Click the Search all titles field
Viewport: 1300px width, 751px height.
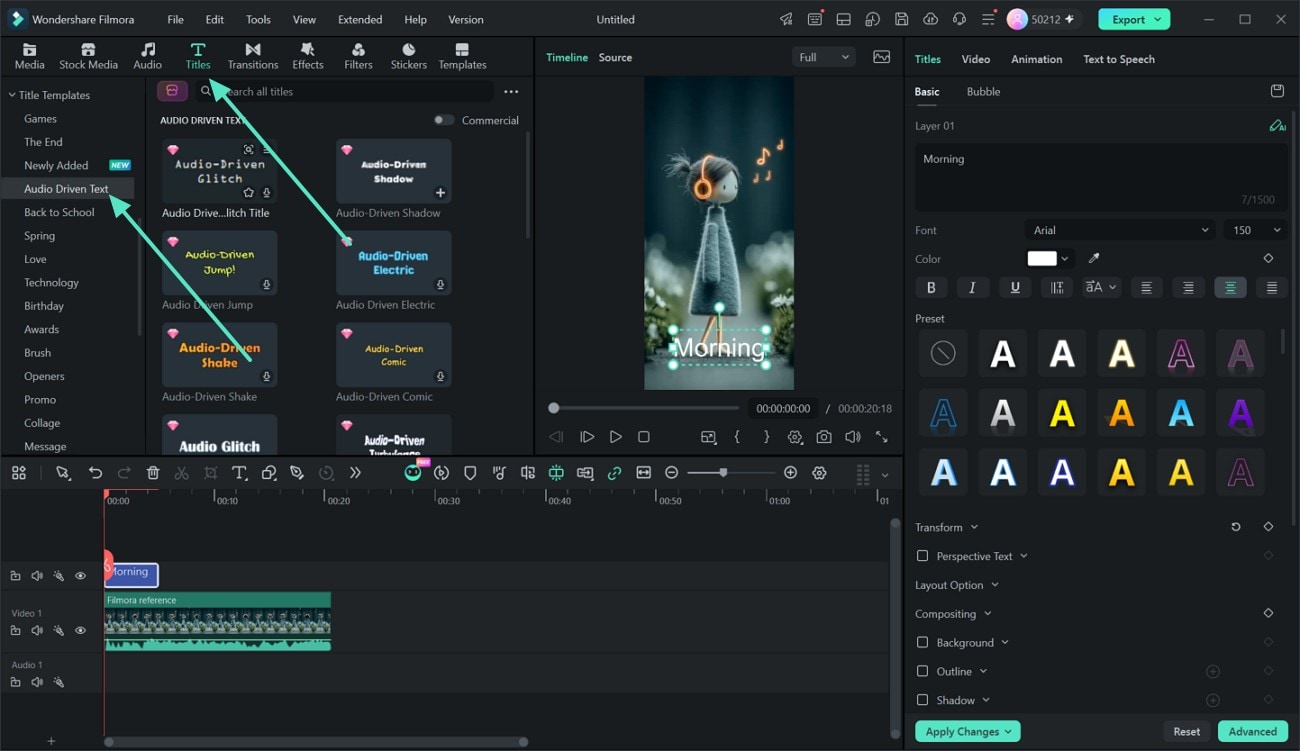(345, 91)
